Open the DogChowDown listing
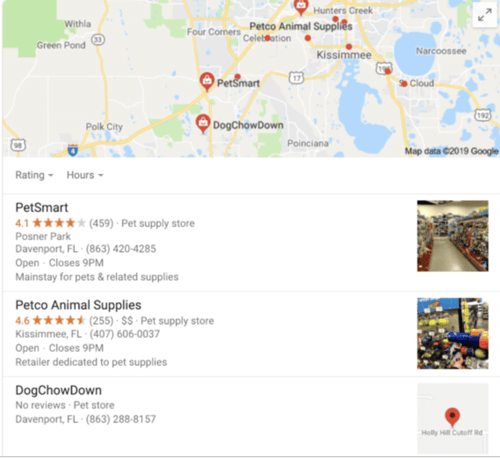Screen dimensions: 500x458 58,390
